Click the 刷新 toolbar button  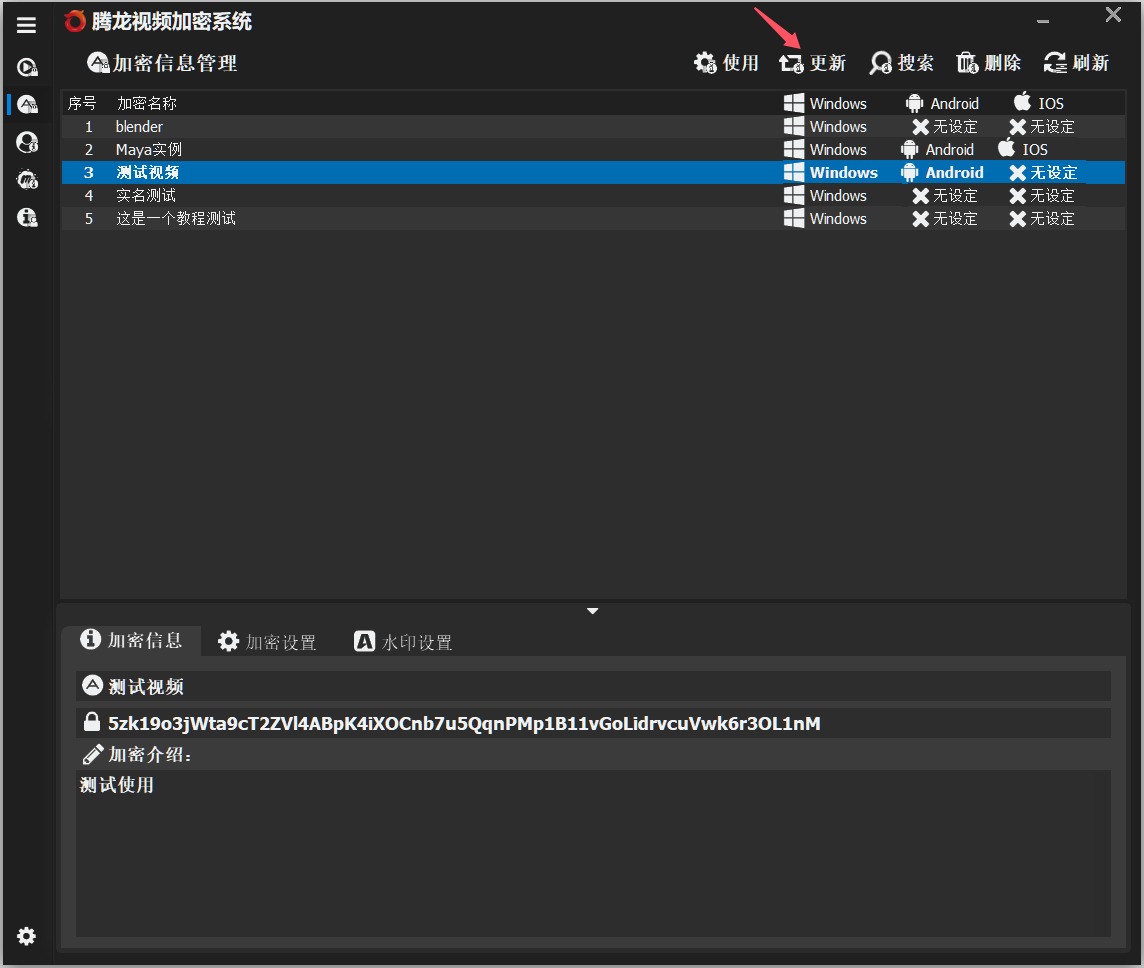[x=1076, y=63]
